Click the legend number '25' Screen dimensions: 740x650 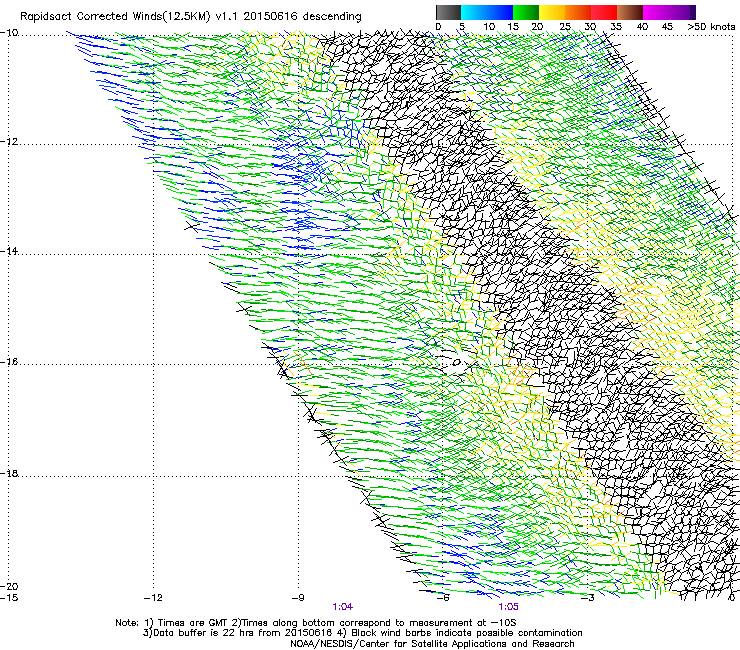pos(565,27)
